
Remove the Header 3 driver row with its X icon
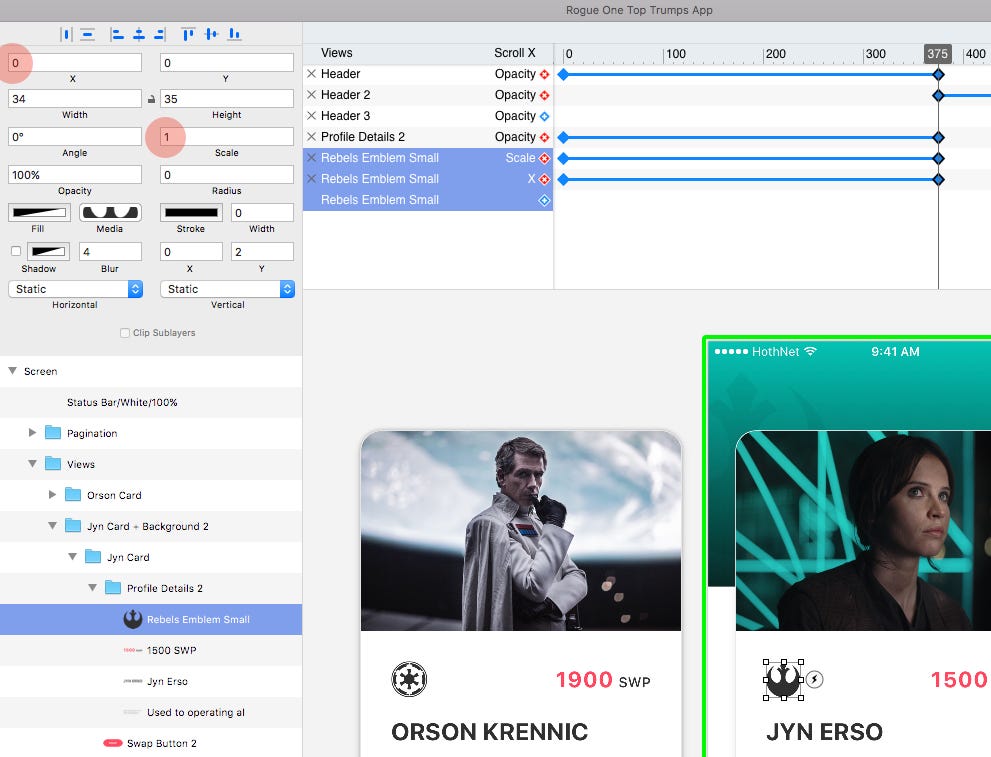point(312,116)
